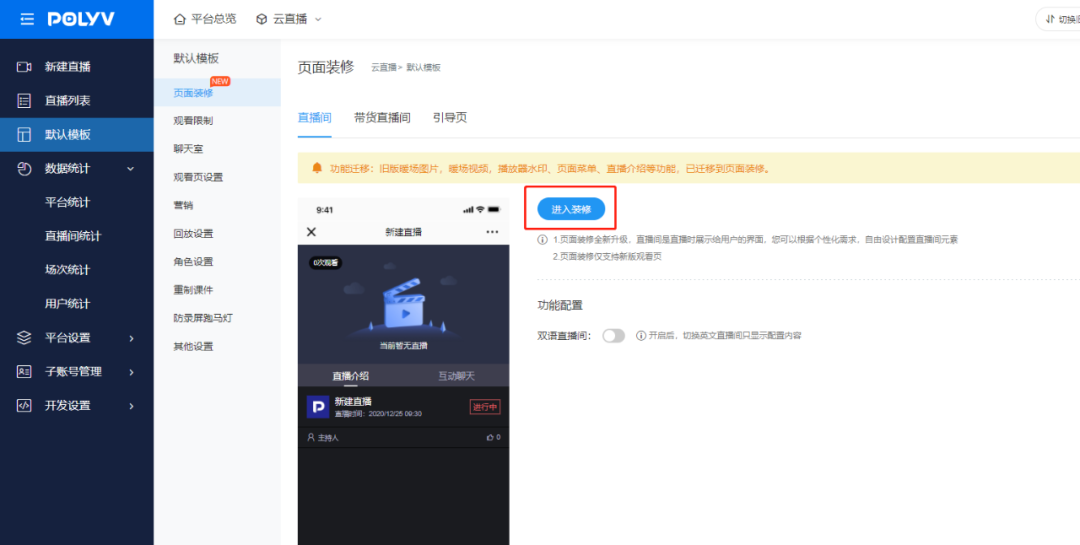
Task: Switch to the 带货直播间 tab
Action: click(x=382, y=118)
